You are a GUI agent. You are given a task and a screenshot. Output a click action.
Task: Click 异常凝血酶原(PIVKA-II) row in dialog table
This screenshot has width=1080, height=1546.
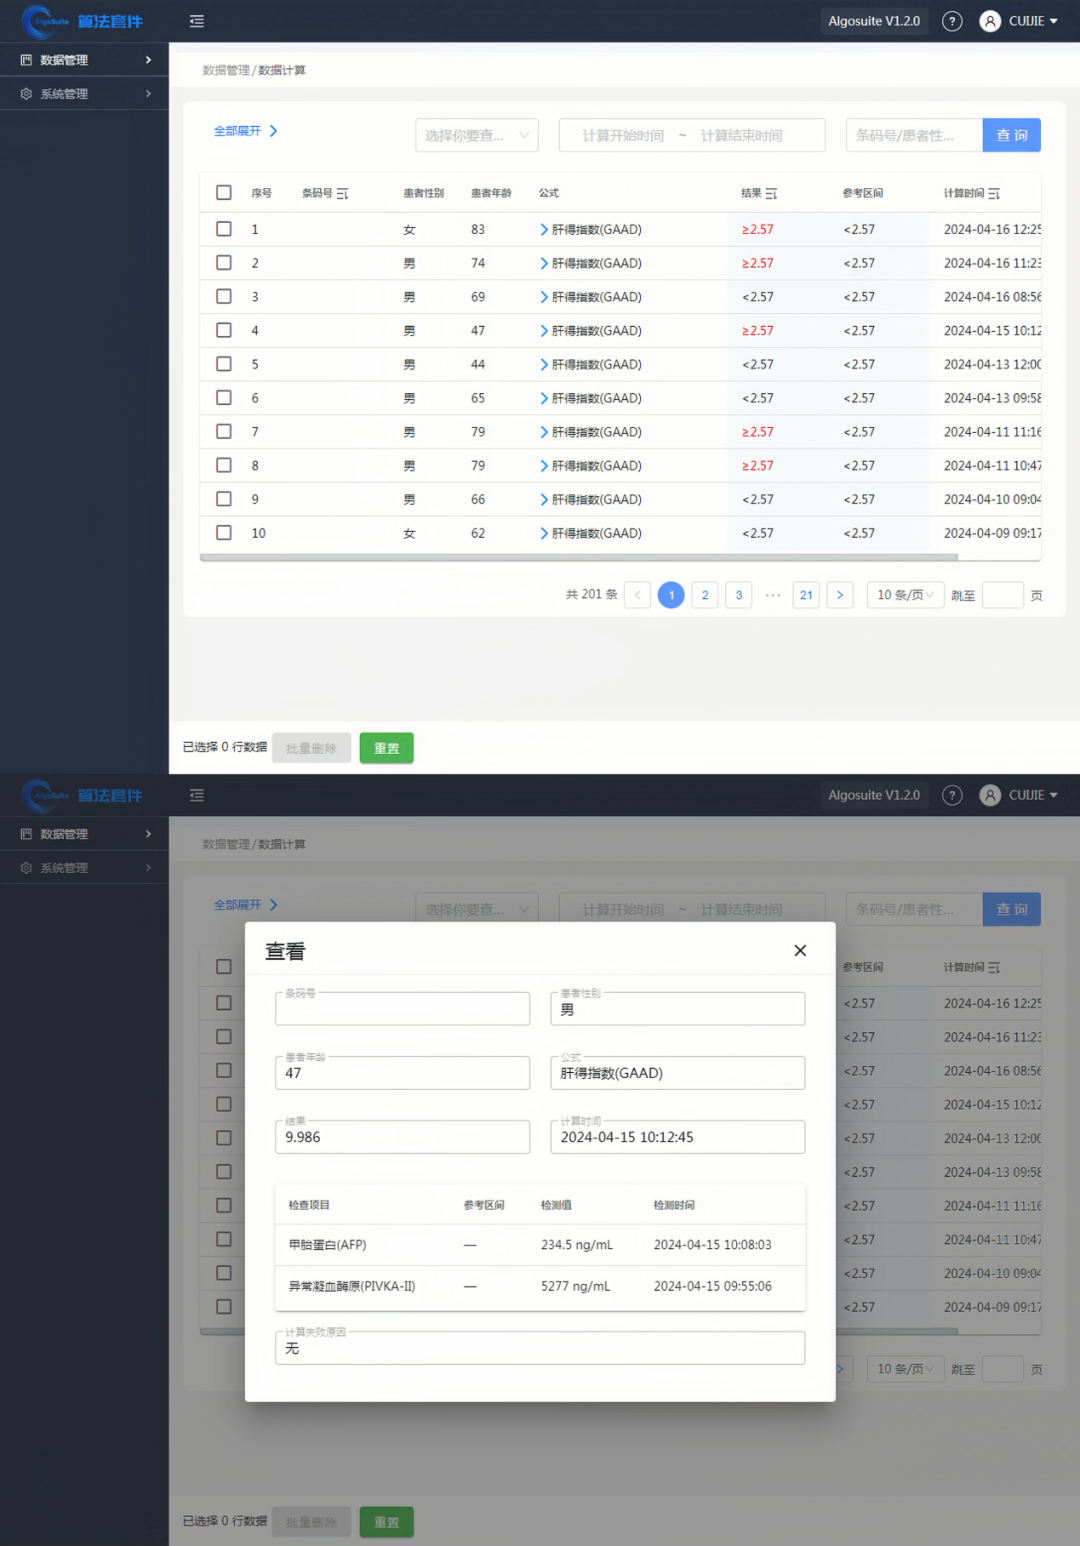coord(540,1287)
